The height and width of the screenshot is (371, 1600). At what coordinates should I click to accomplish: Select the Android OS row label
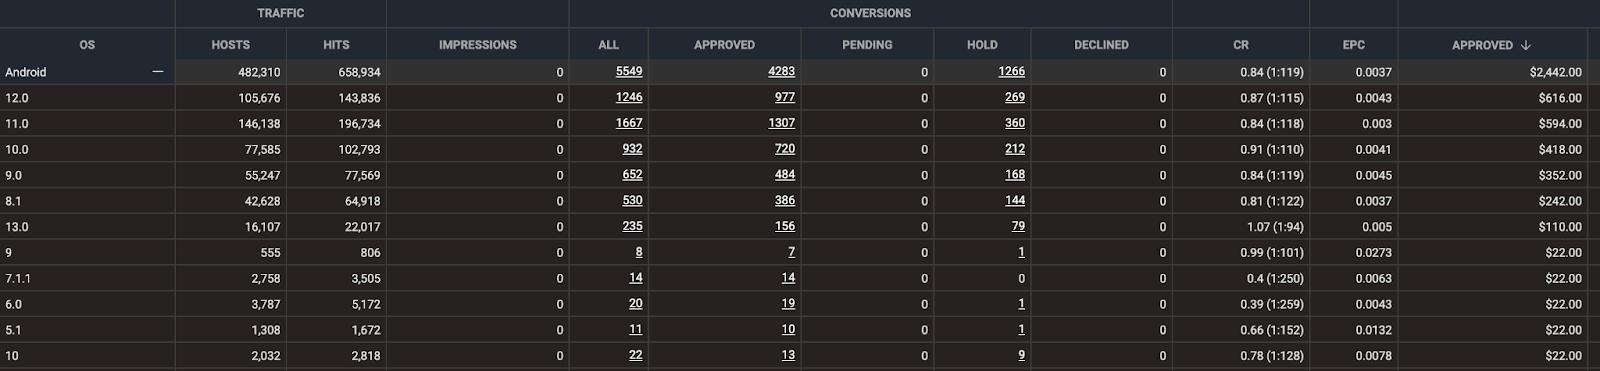(26, 72)
